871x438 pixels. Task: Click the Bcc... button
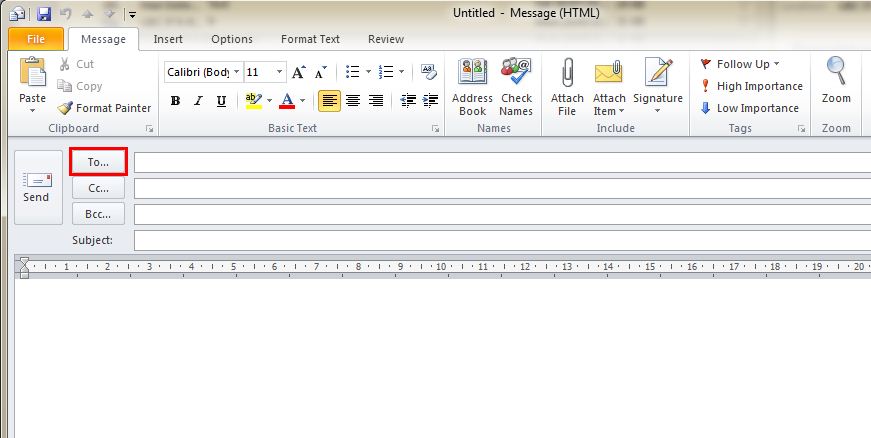(x=98, y=214)
